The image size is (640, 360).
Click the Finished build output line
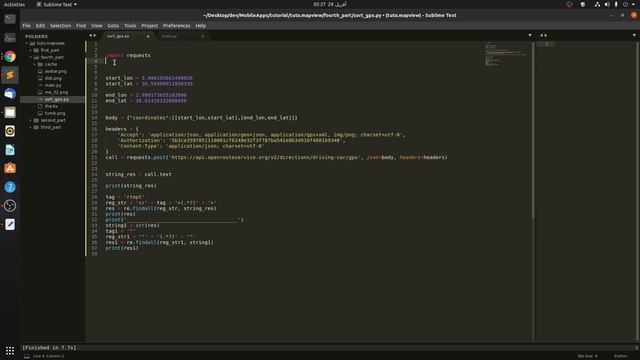(x=49, y=348)
